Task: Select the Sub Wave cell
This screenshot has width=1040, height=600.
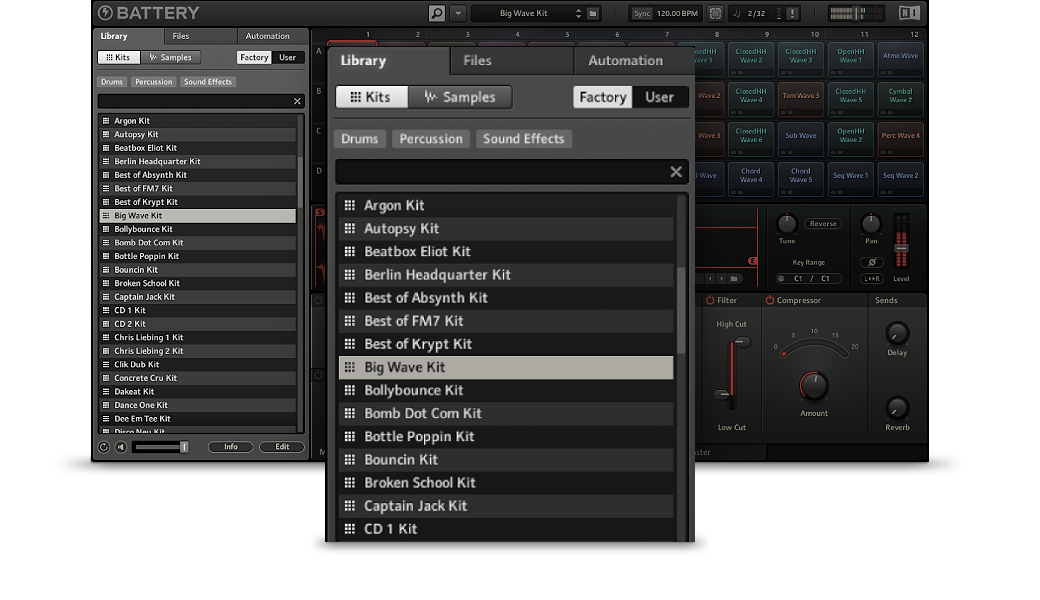Action: 801,139
